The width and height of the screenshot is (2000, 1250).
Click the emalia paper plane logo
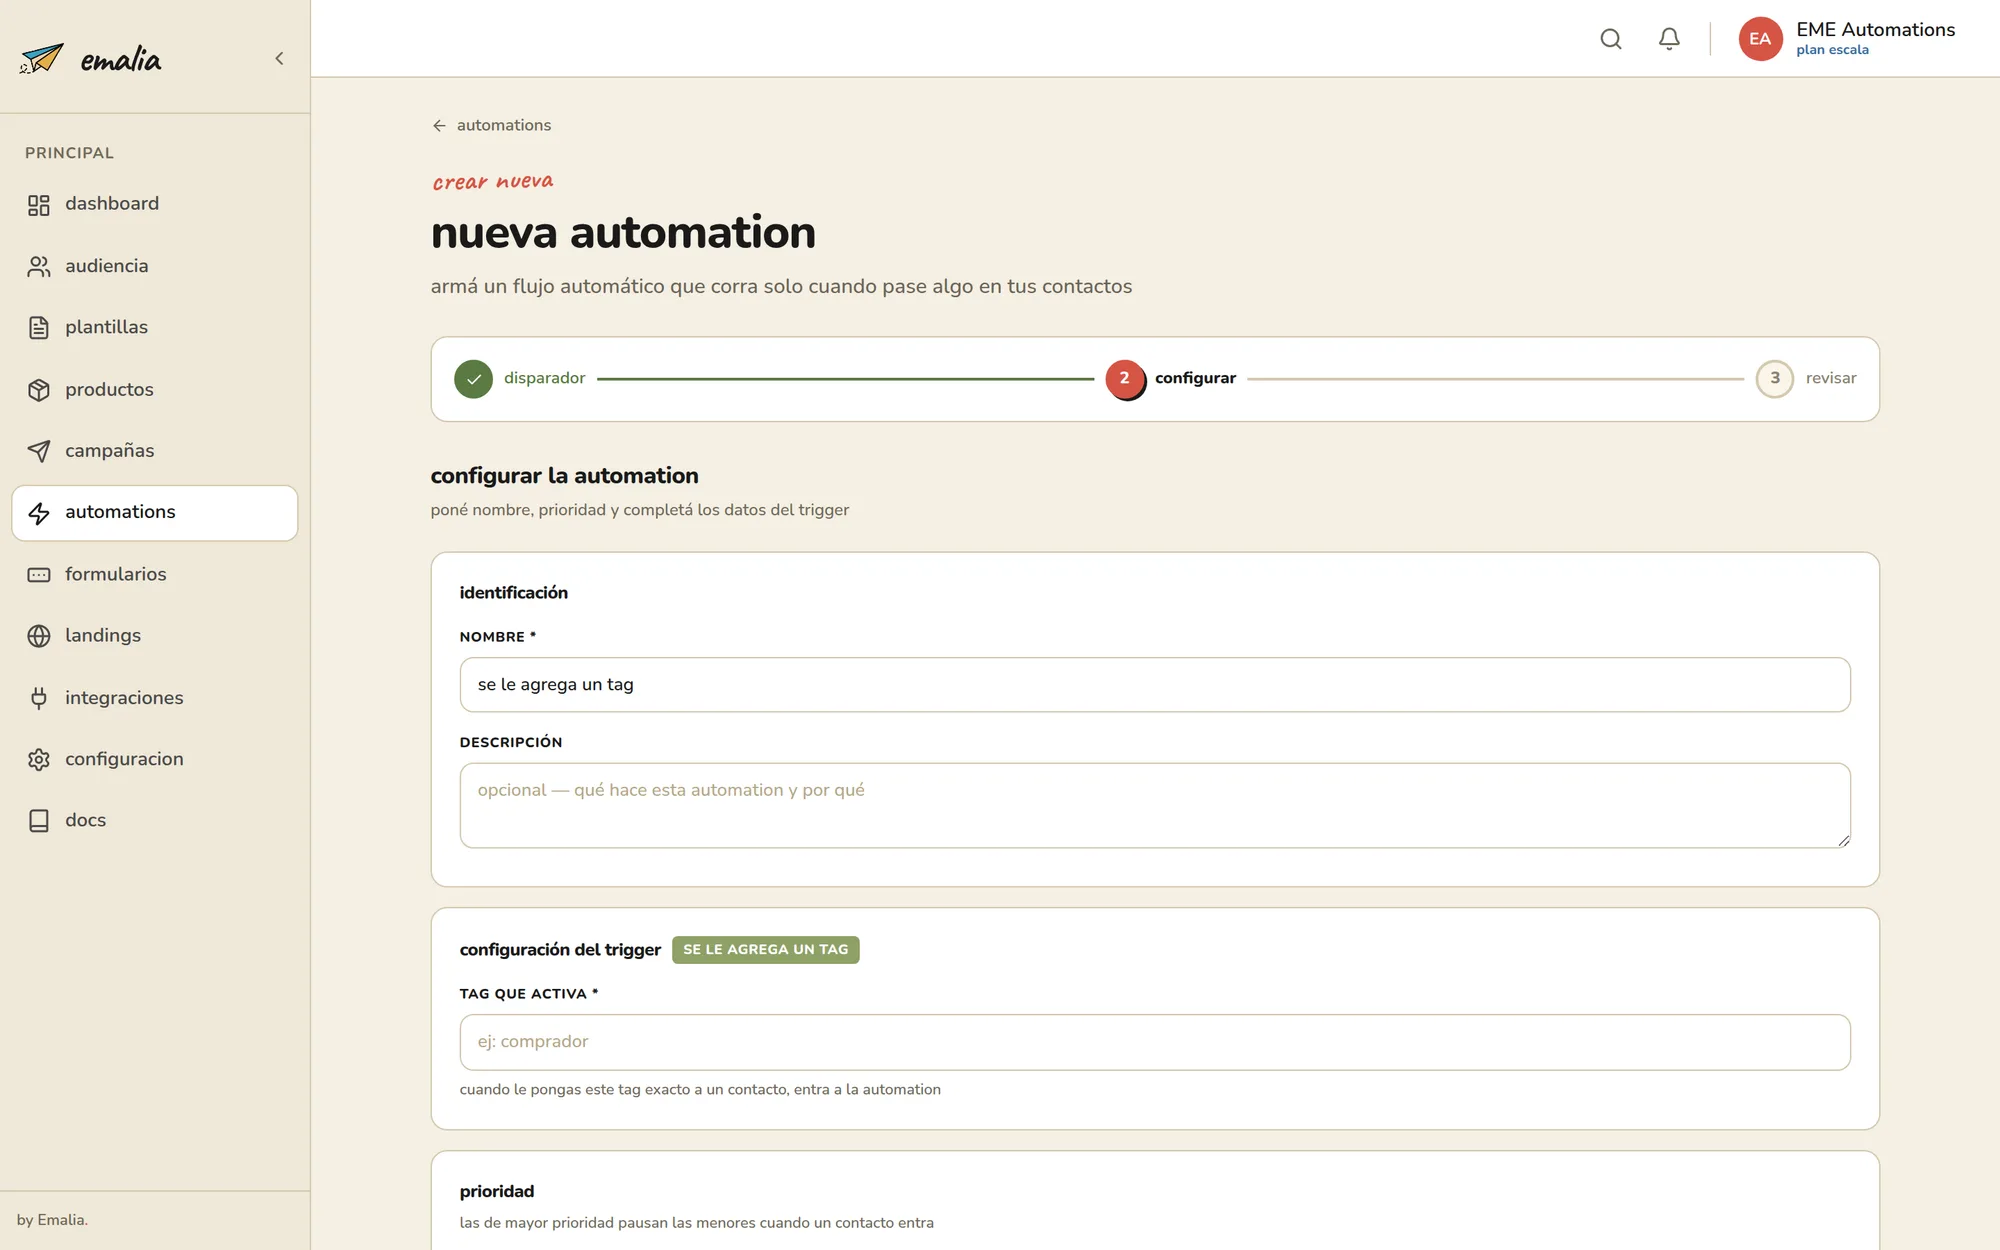[41, 59]
